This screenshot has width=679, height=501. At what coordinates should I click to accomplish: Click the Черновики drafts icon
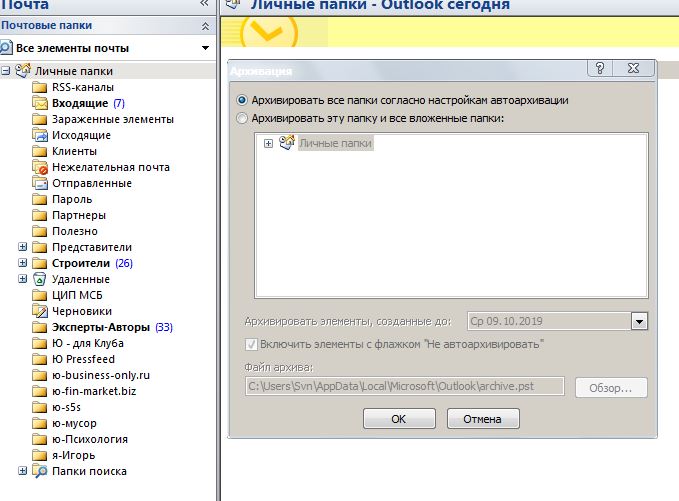click(39, 311)
